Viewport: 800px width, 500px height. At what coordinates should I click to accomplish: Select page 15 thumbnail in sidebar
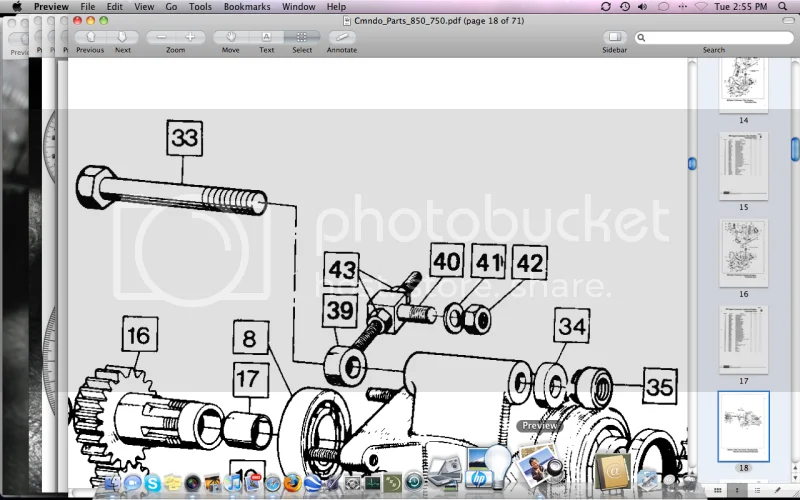tap(743, 166)
